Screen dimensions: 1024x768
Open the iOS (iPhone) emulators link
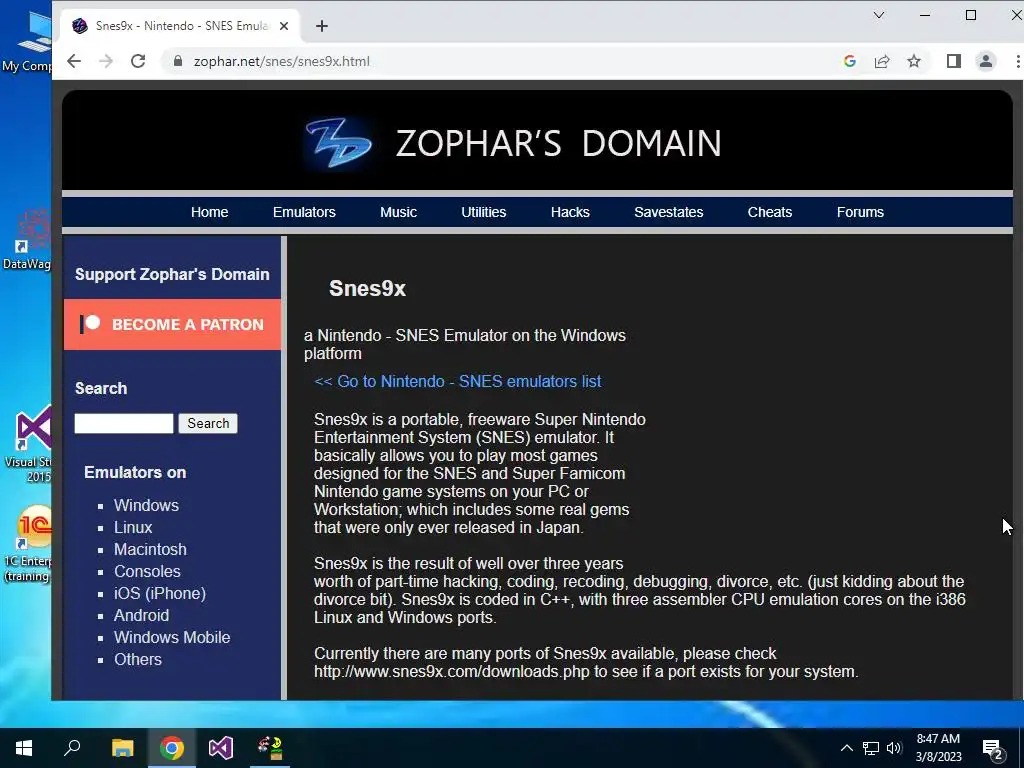(x=160, y=594)
